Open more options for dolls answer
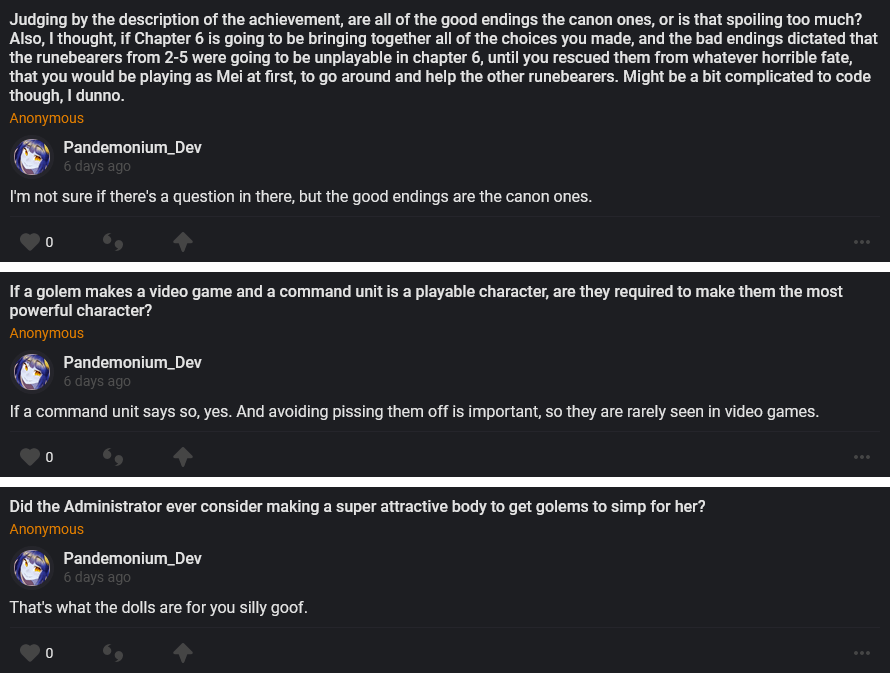The height and width of the screenshot is (673, 890). (862, 653)
